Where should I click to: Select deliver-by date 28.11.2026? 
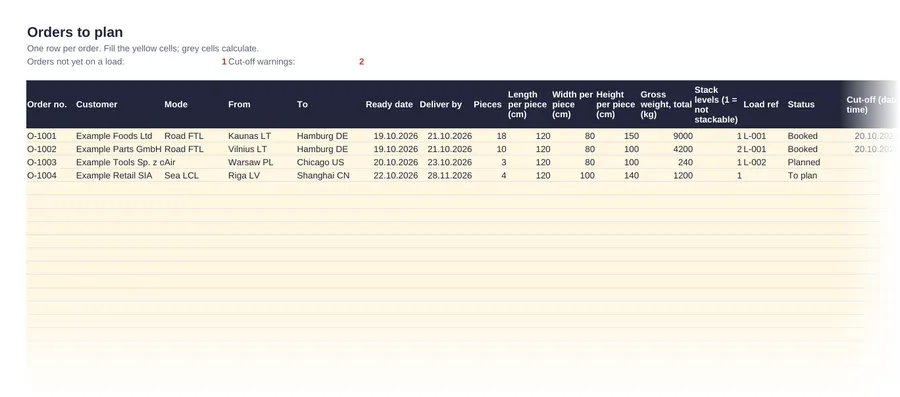click(x=449, y=176)
